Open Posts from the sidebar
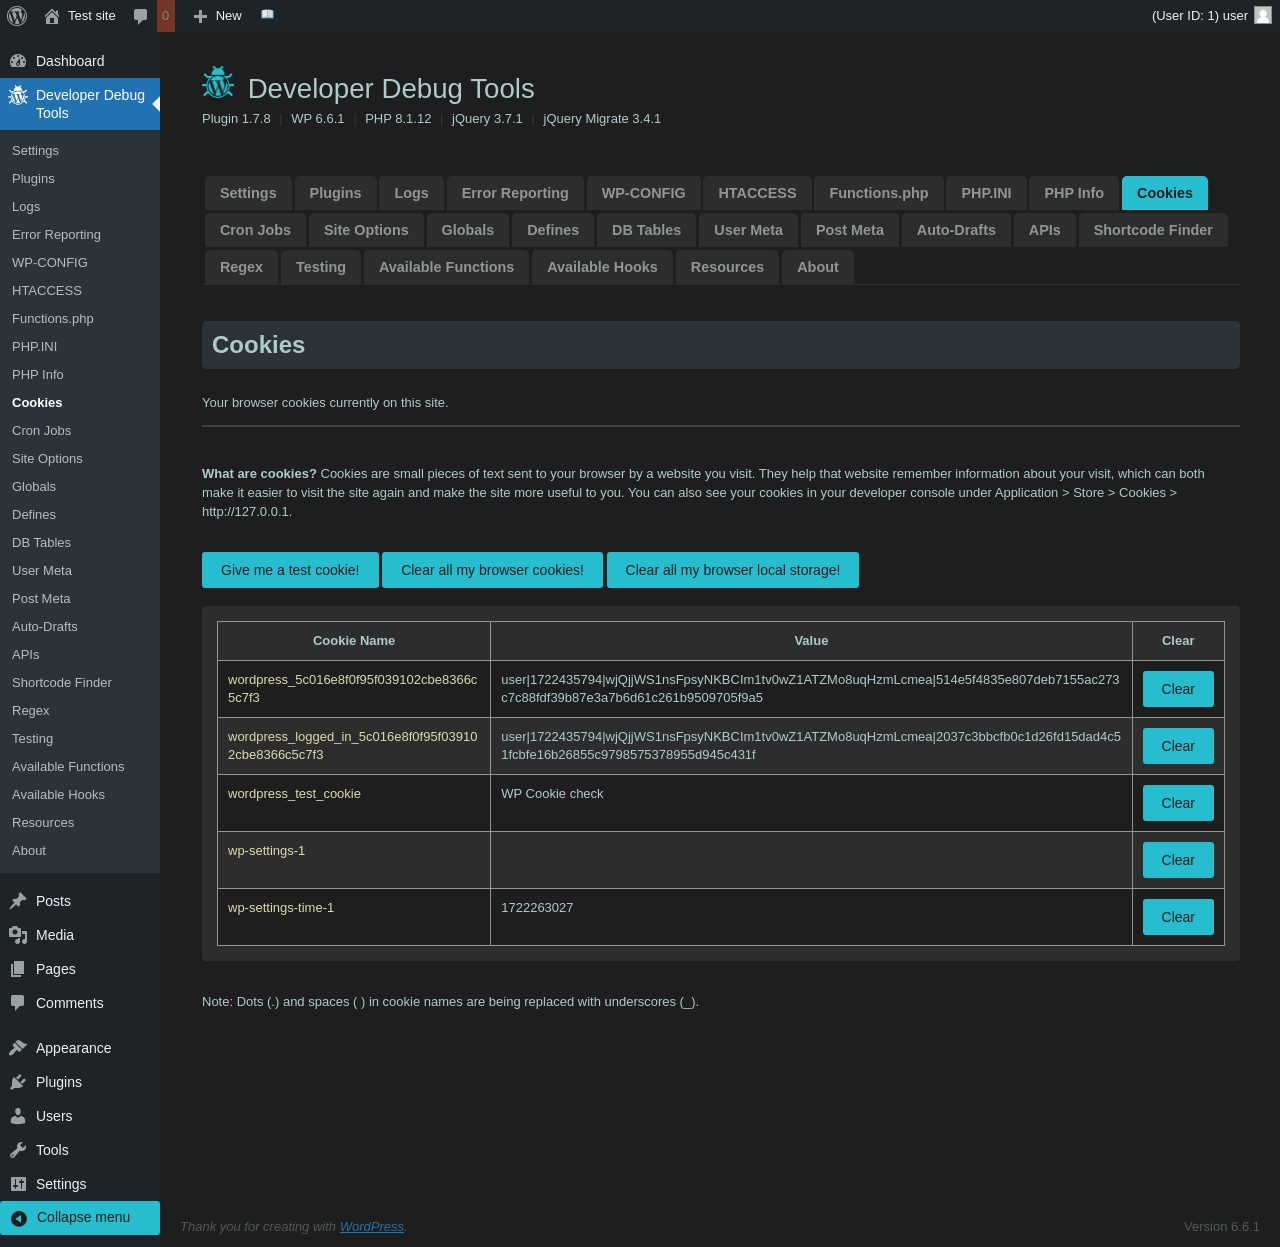The height and width of the screenshot is (1247, 1280). (x=53, y=901)
